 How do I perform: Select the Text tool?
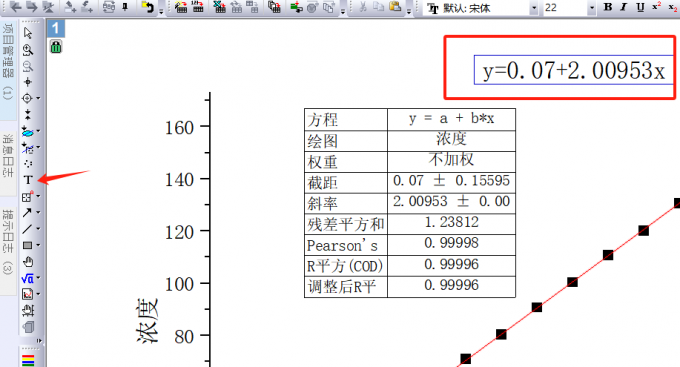[28, 180]
